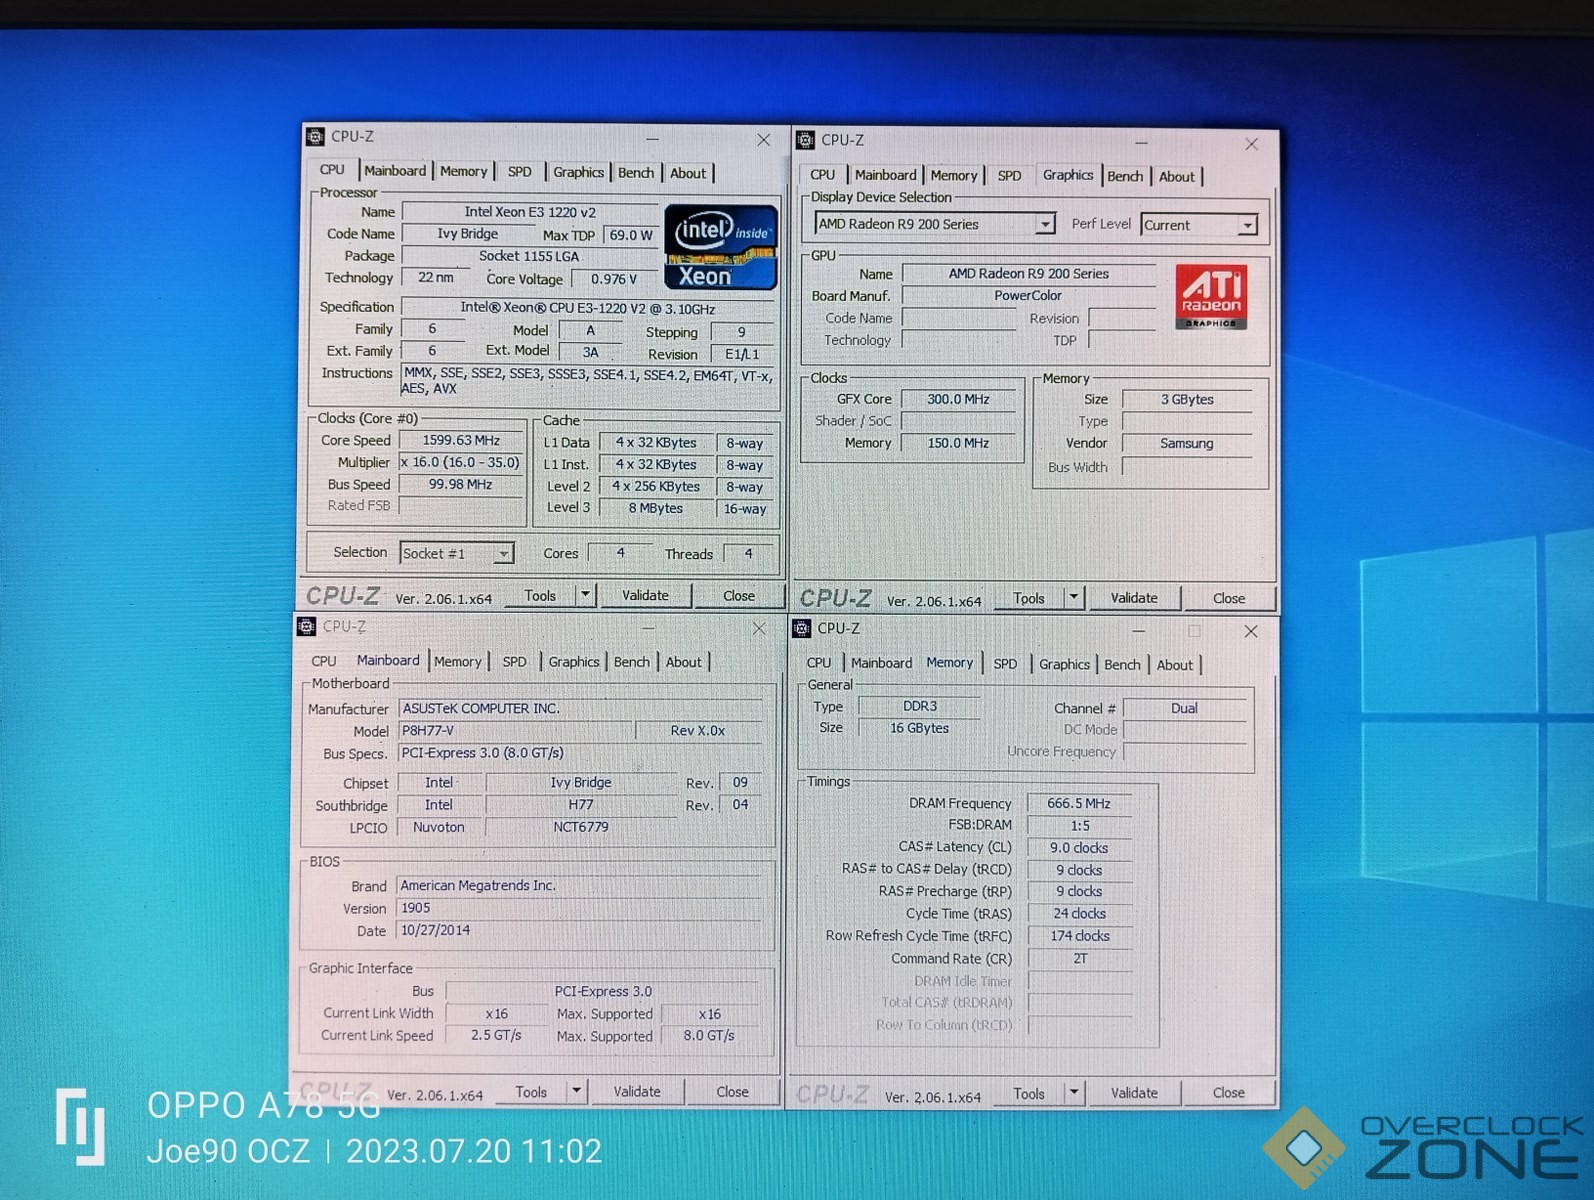The width and height of the screenshot is (1594, 1200).
Task: Click the '2T' Command Rate value
Action: pyautogui.click(x=1079, y=958)
